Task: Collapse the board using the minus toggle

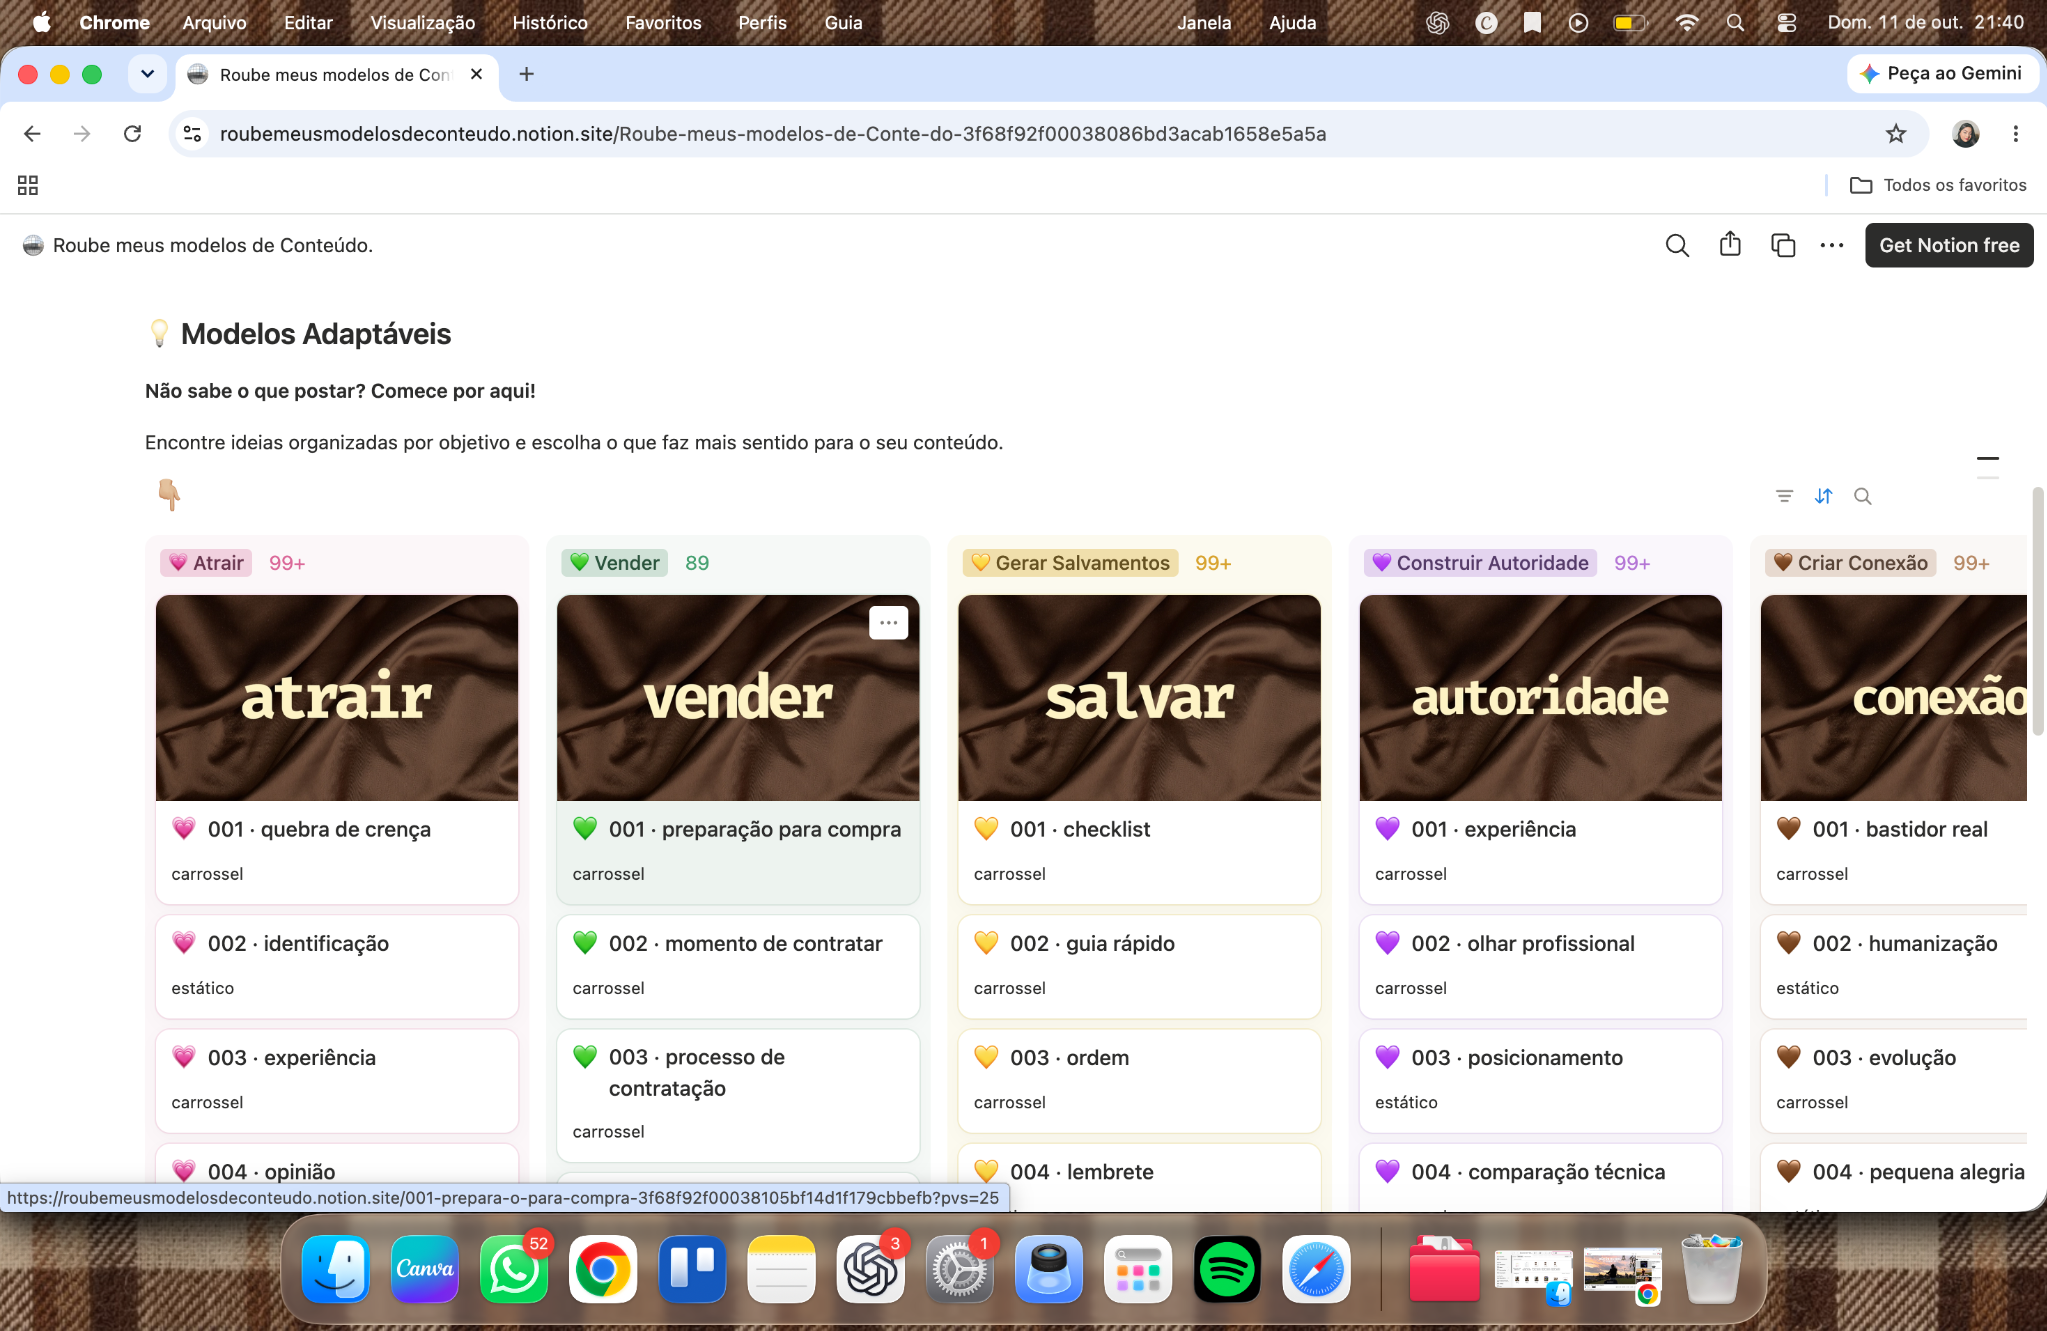Action: pyautogui.click(x=1987, y=459)
